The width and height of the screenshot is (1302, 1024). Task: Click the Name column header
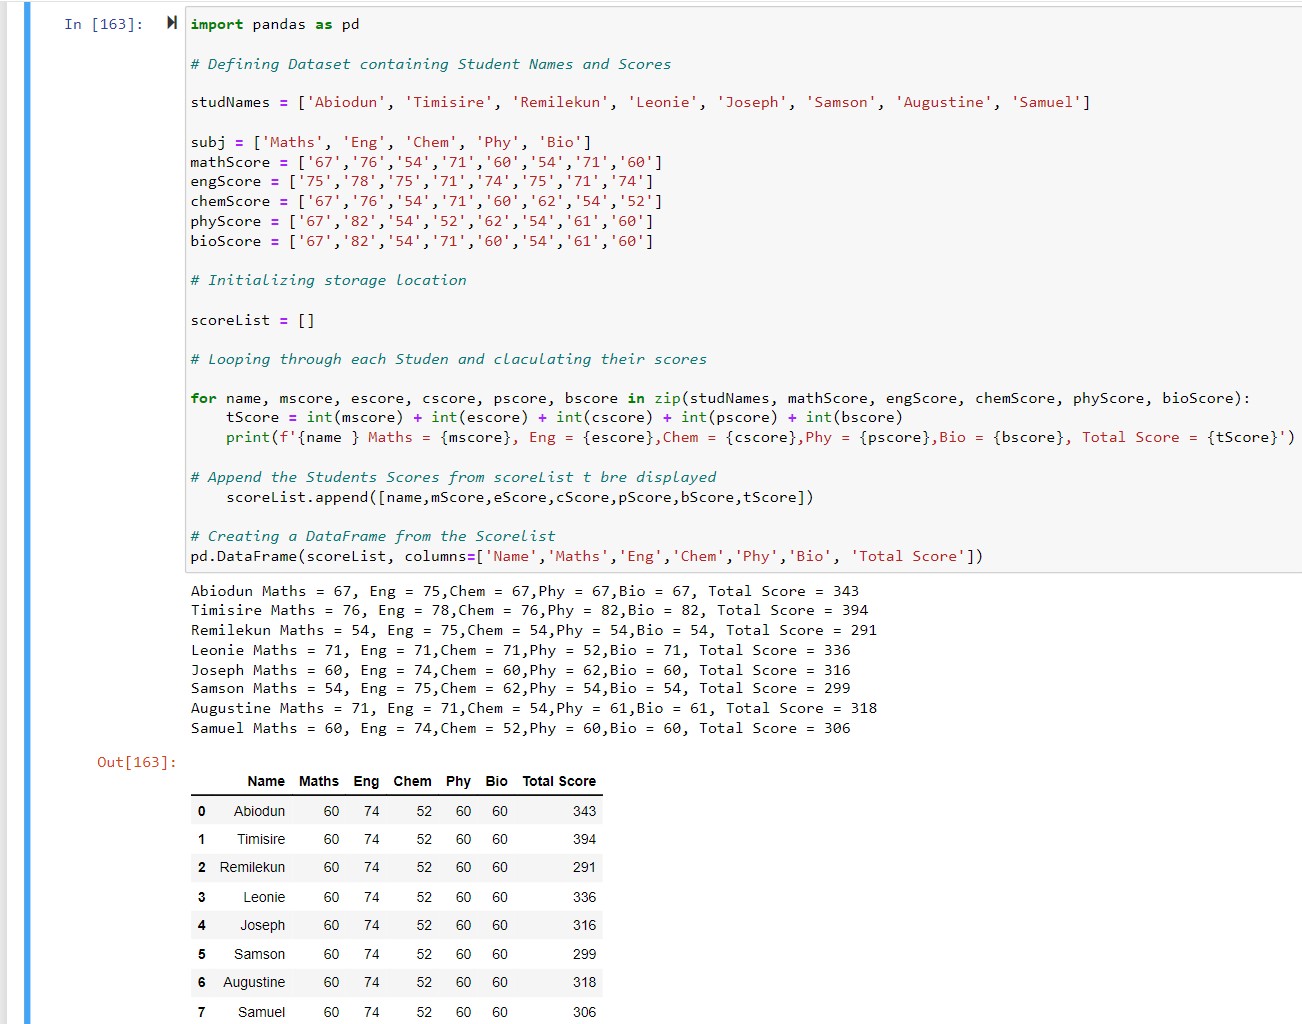[266, 781]
